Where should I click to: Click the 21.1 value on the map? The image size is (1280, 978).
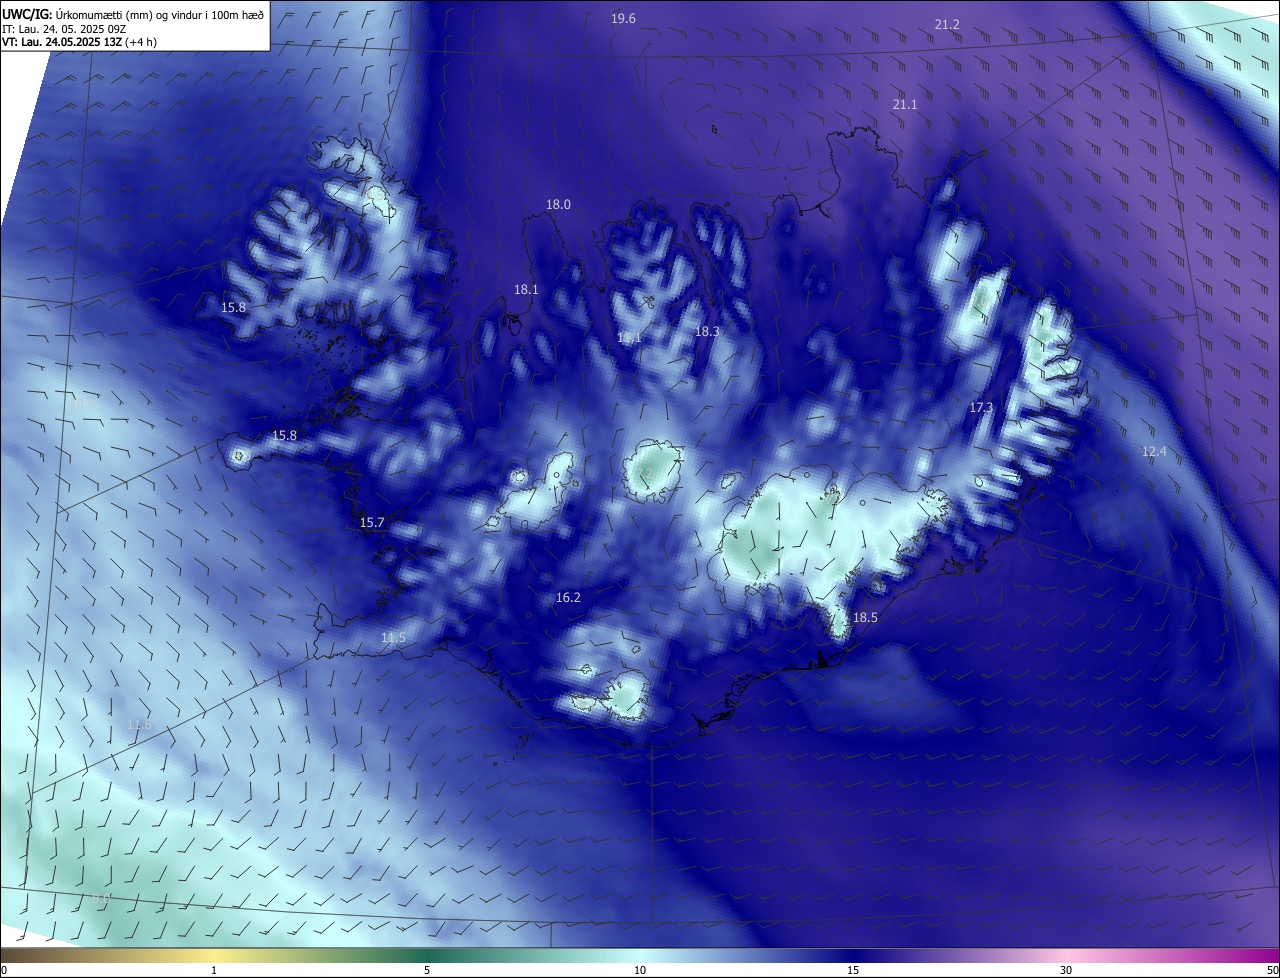(x=905, y=104)
